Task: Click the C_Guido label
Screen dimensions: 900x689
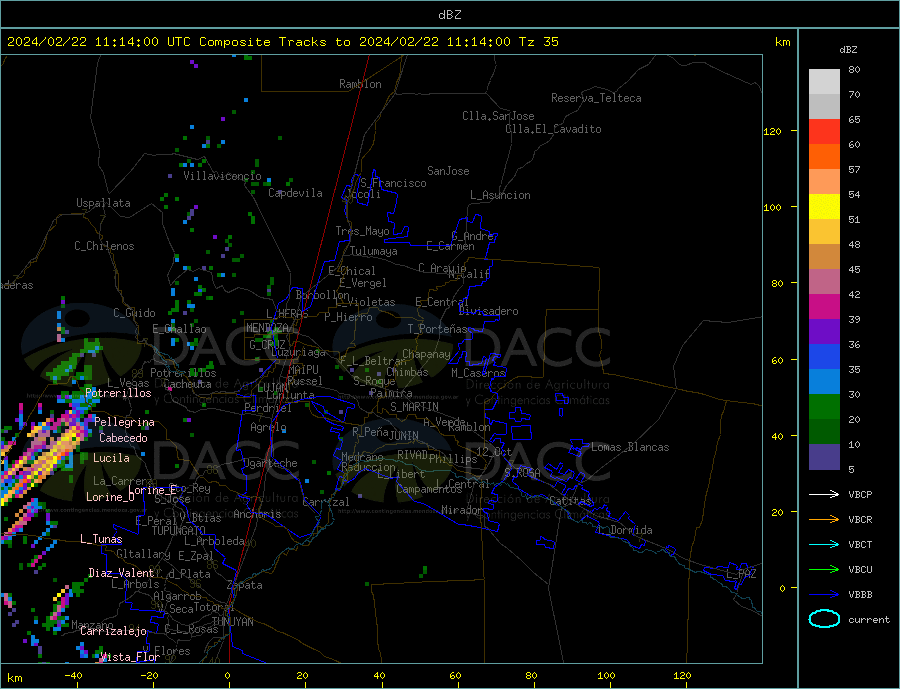Action: click(134, 313)
